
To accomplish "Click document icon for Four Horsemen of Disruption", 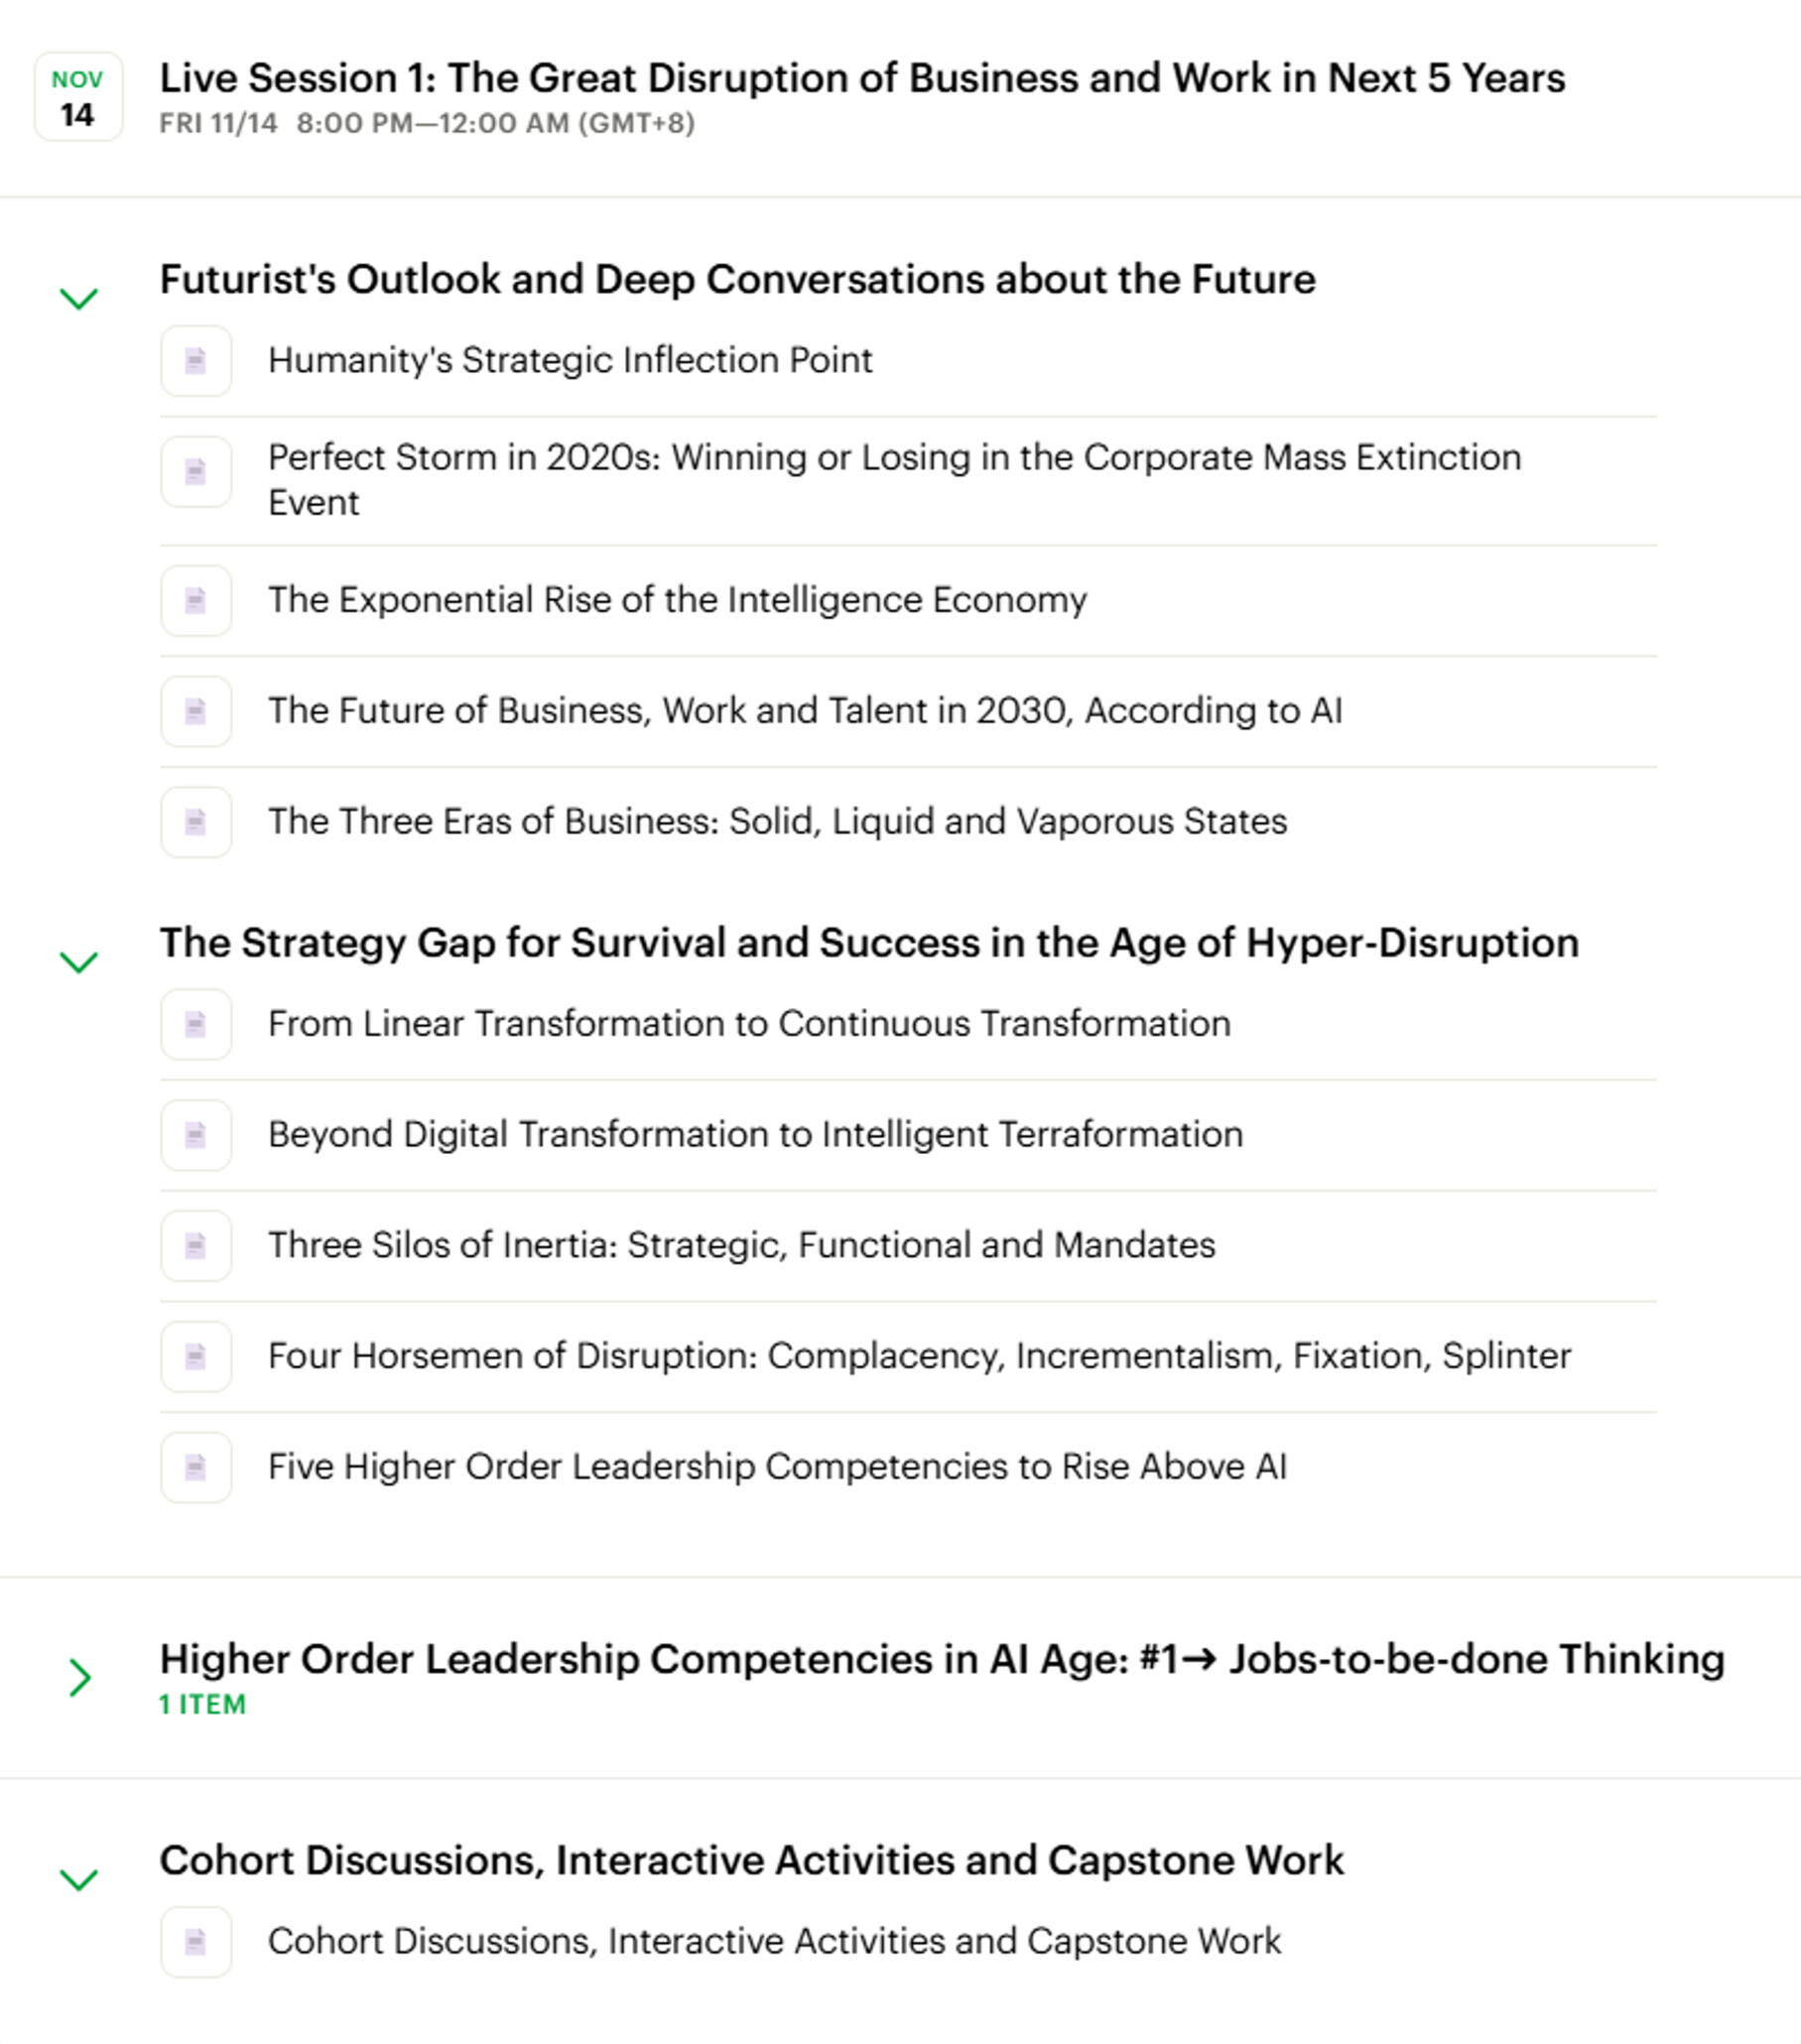I will [196, 1357].
